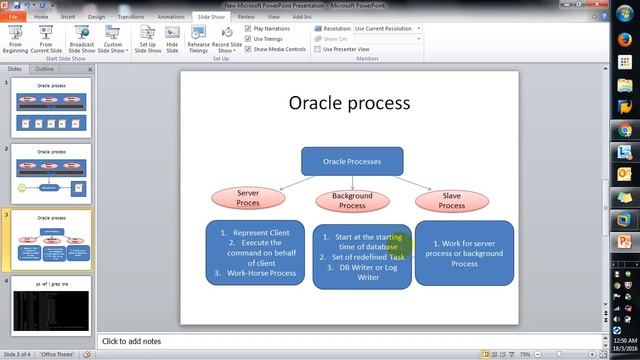Click the Work for server process box
Image resolution: width=640 pixels, height=360 pixels.
[464, 253]
